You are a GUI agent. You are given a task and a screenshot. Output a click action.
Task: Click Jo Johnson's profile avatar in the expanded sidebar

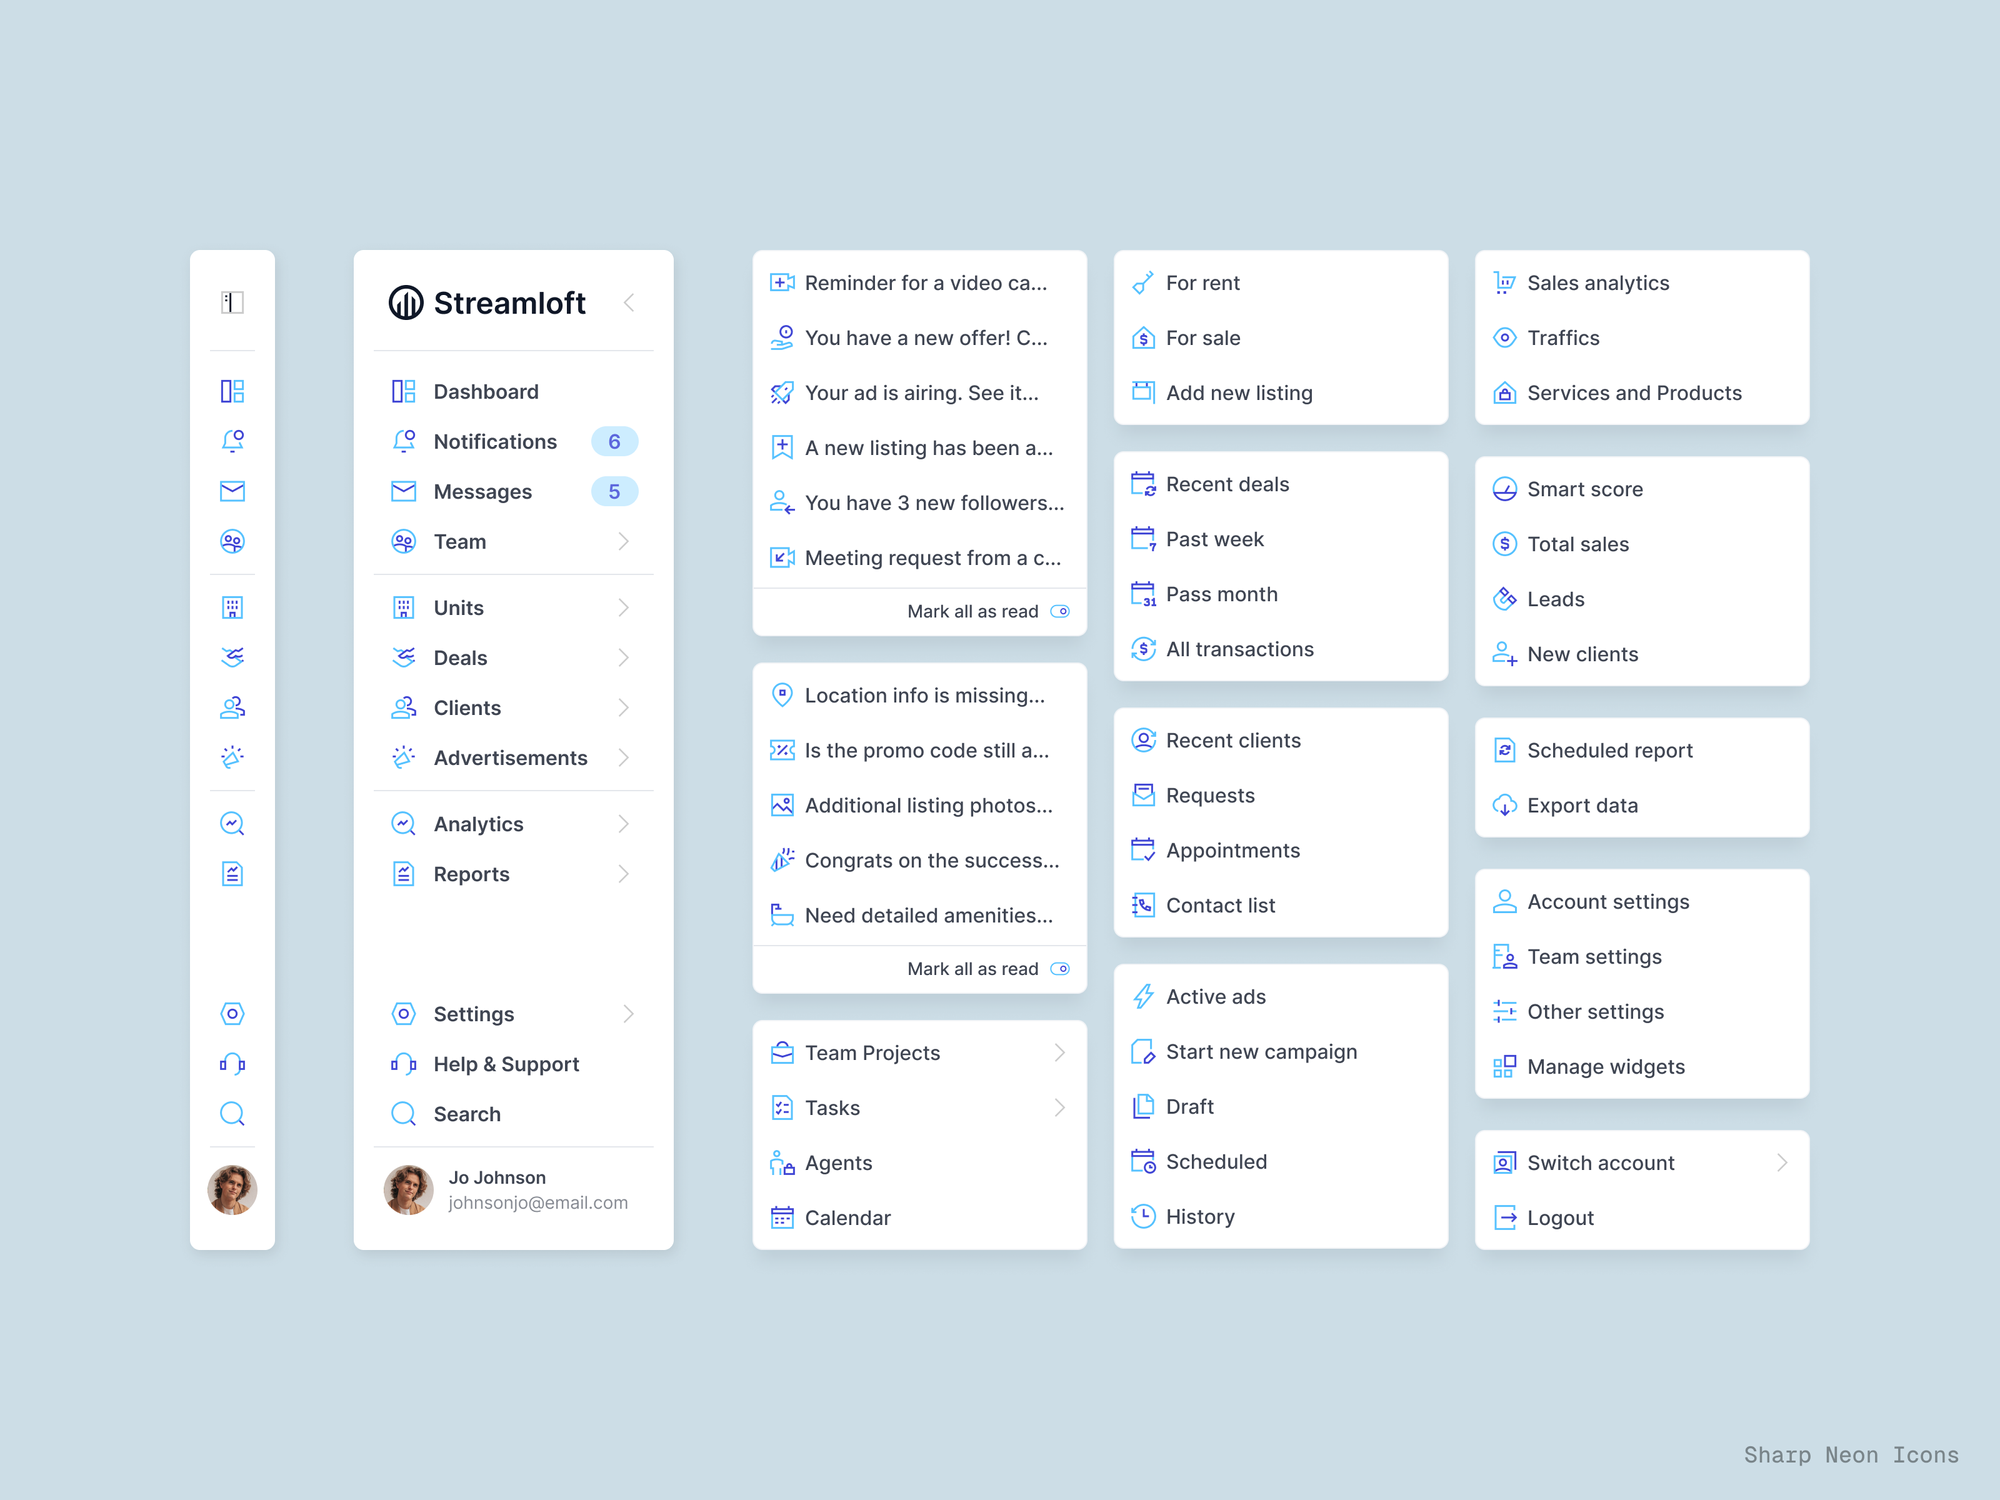[408, 1190]
